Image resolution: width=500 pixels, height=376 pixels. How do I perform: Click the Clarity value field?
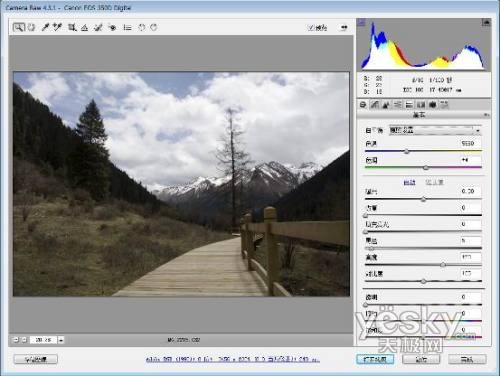pos(470,297)
